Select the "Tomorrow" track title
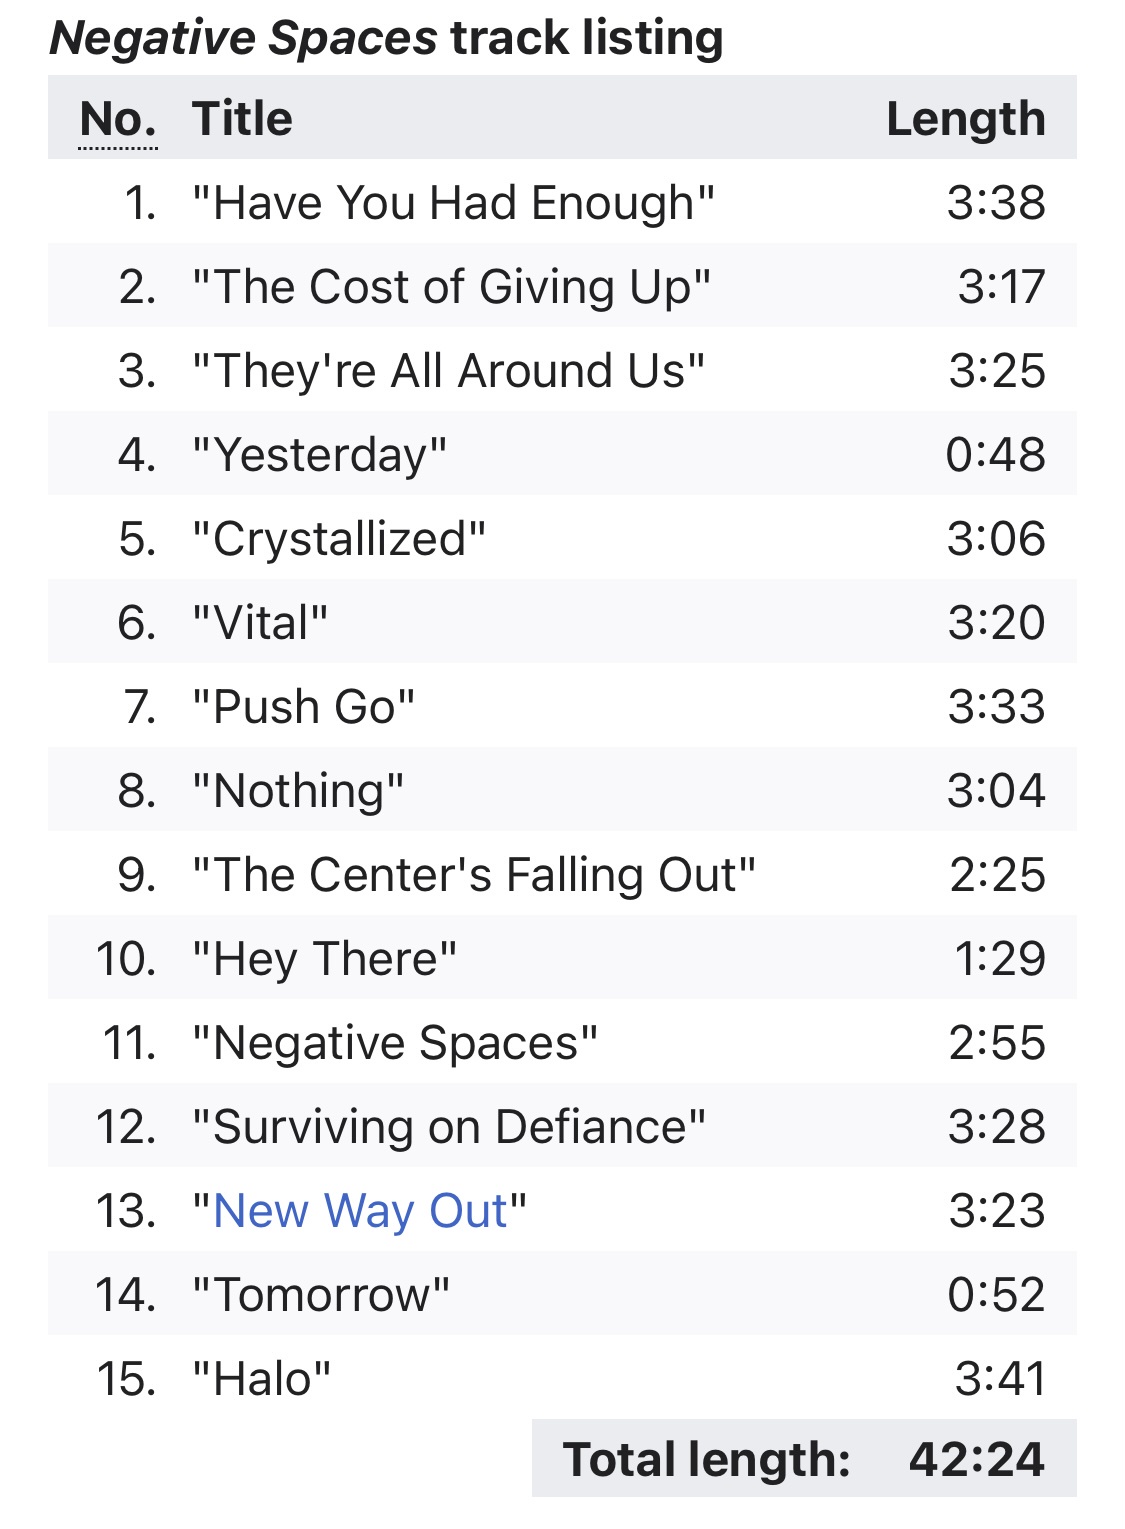The width and height of the screenshot is (1125, 1529). [320, 1295]
